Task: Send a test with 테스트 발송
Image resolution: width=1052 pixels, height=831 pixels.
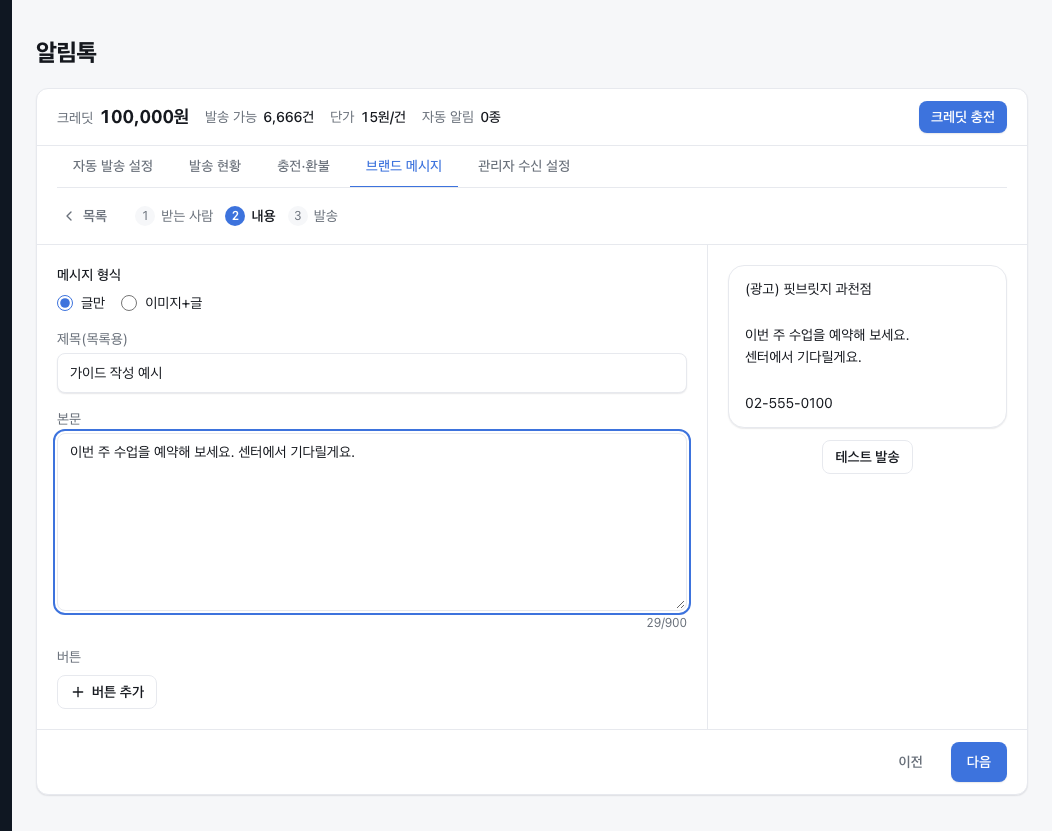Action: (867, 457)
